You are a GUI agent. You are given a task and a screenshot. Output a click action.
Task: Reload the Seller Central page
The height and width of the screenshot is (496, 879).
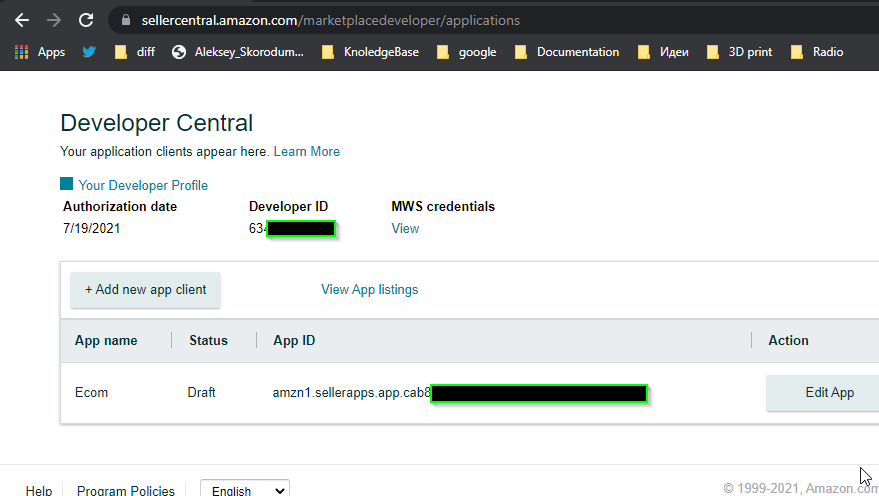86,20
